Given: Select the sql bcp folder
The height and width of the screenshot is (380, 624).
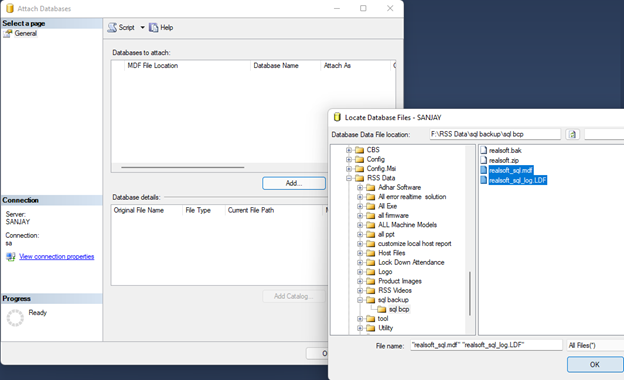Looking at the screenshot, I should [399, 309].
